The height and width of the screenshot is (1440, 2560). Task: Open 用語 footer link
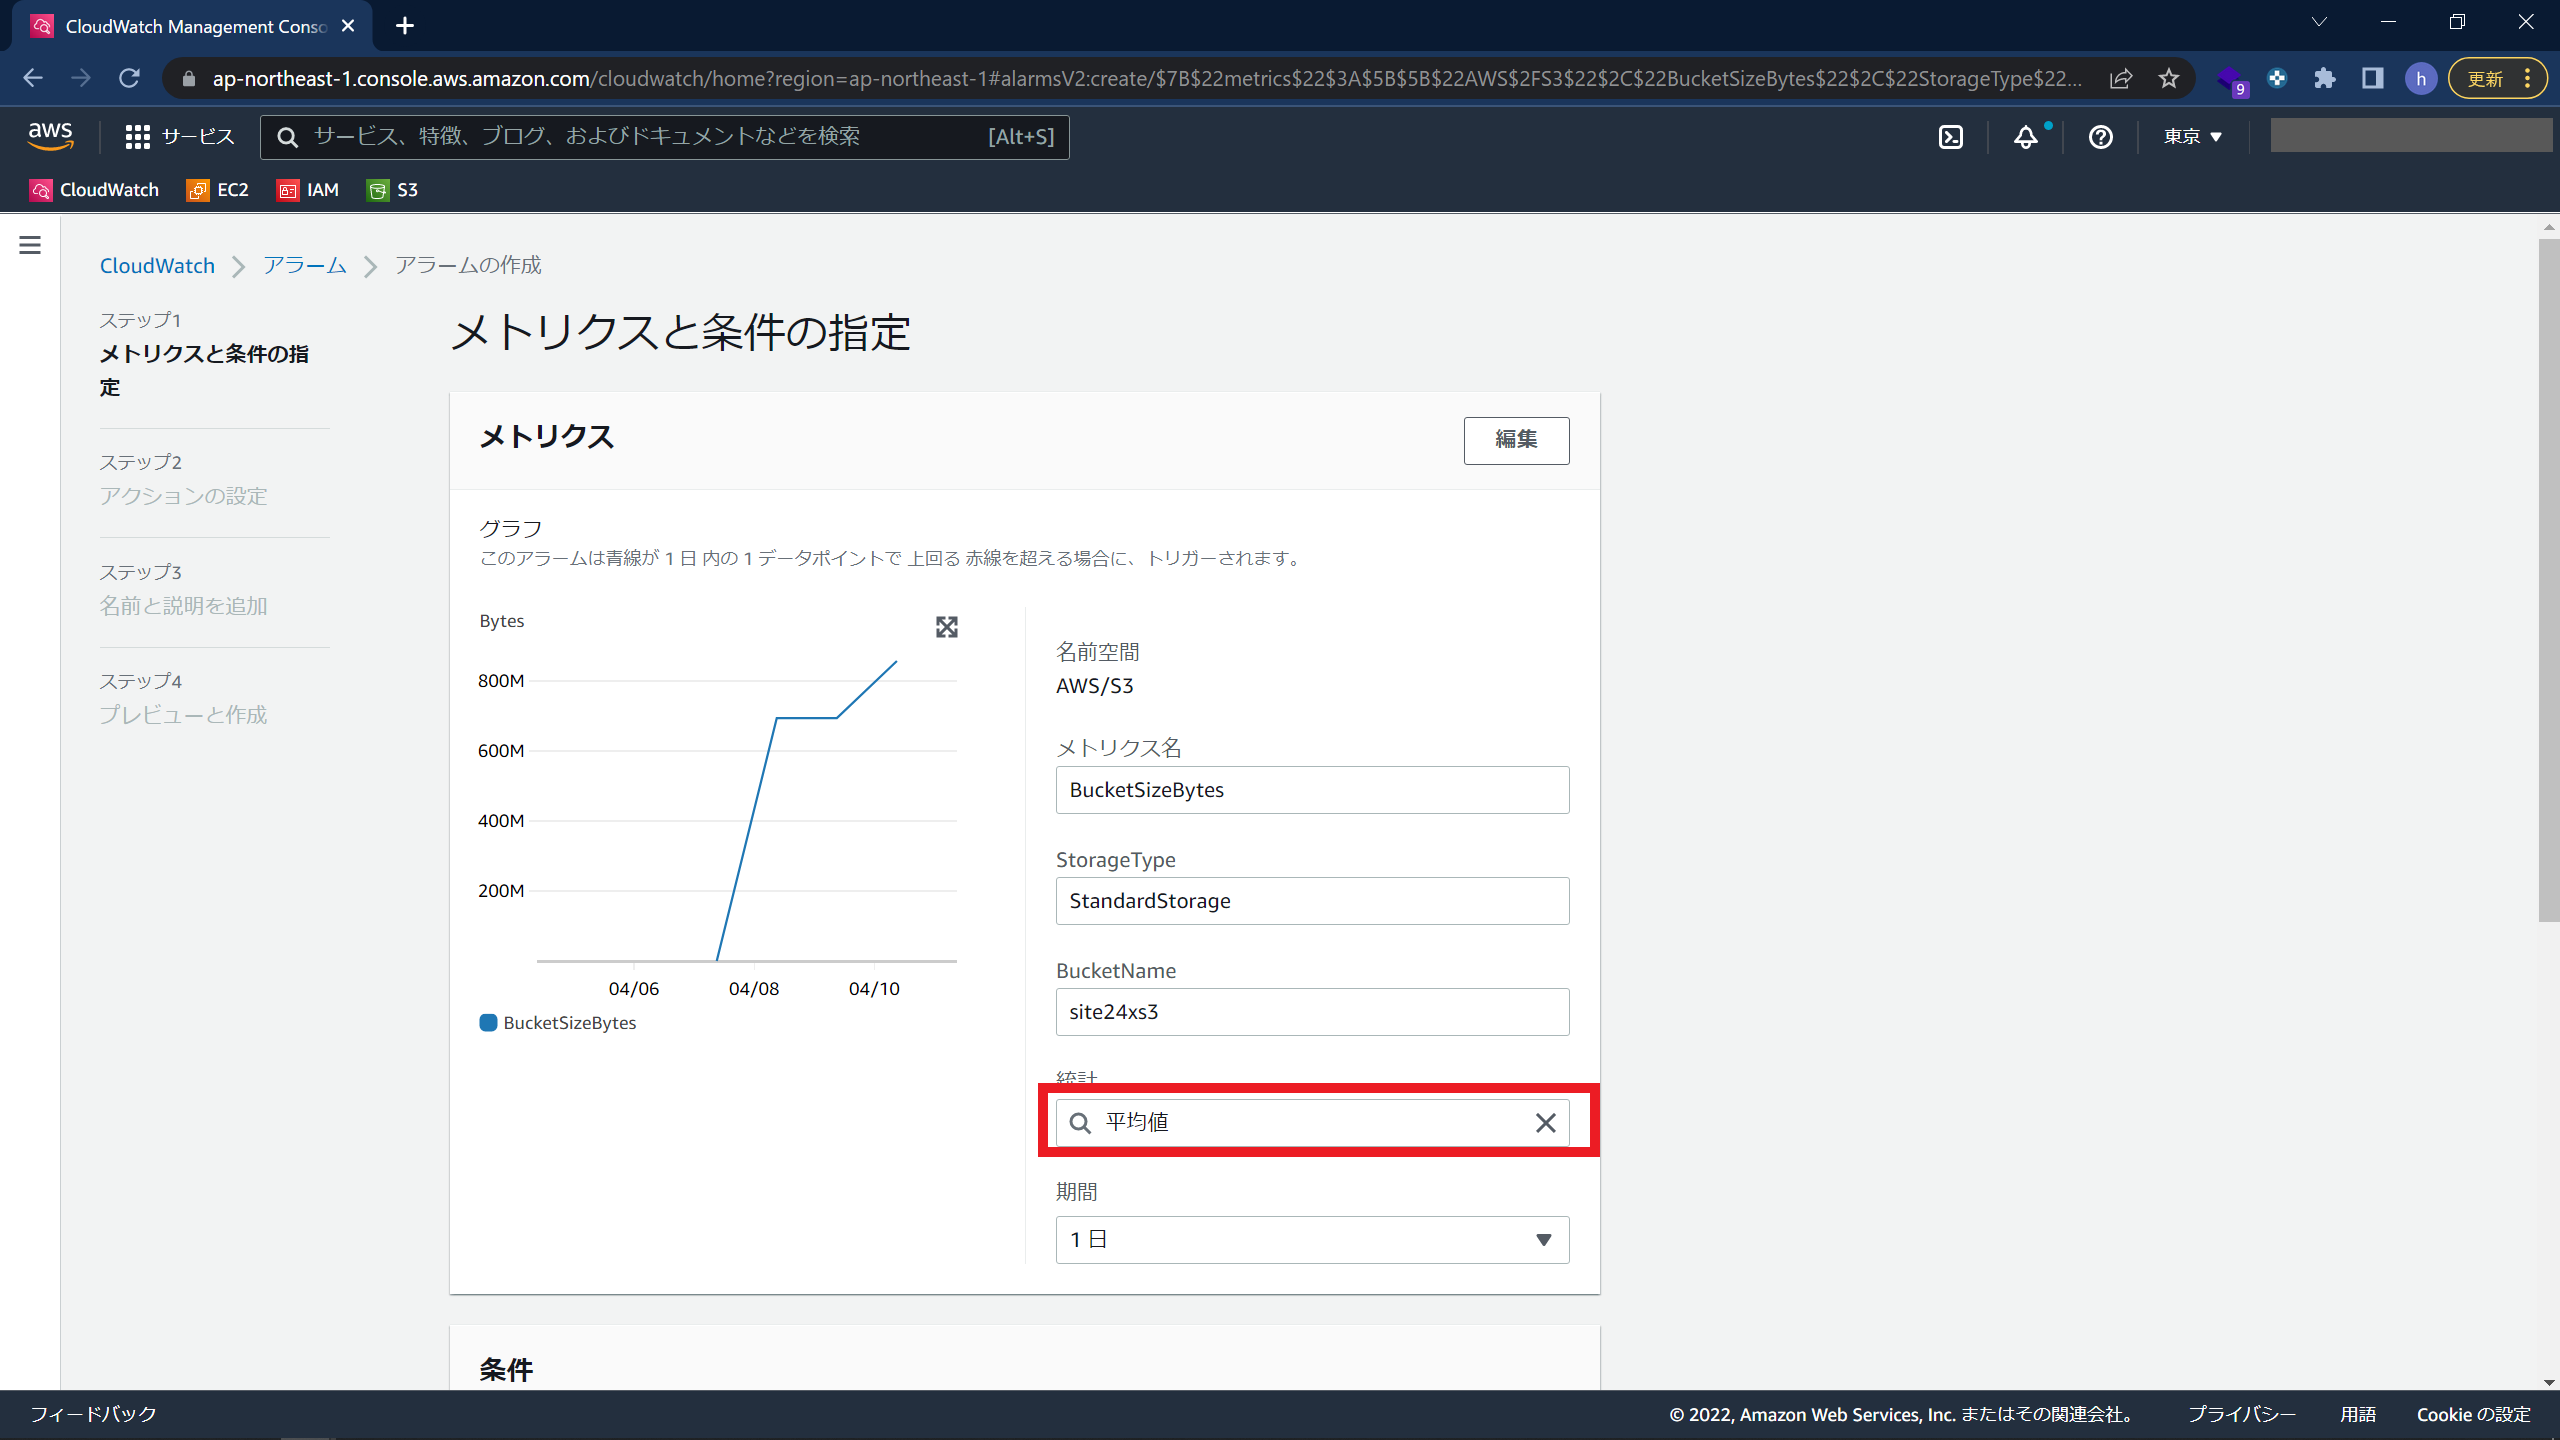tap(2358, 1414)
